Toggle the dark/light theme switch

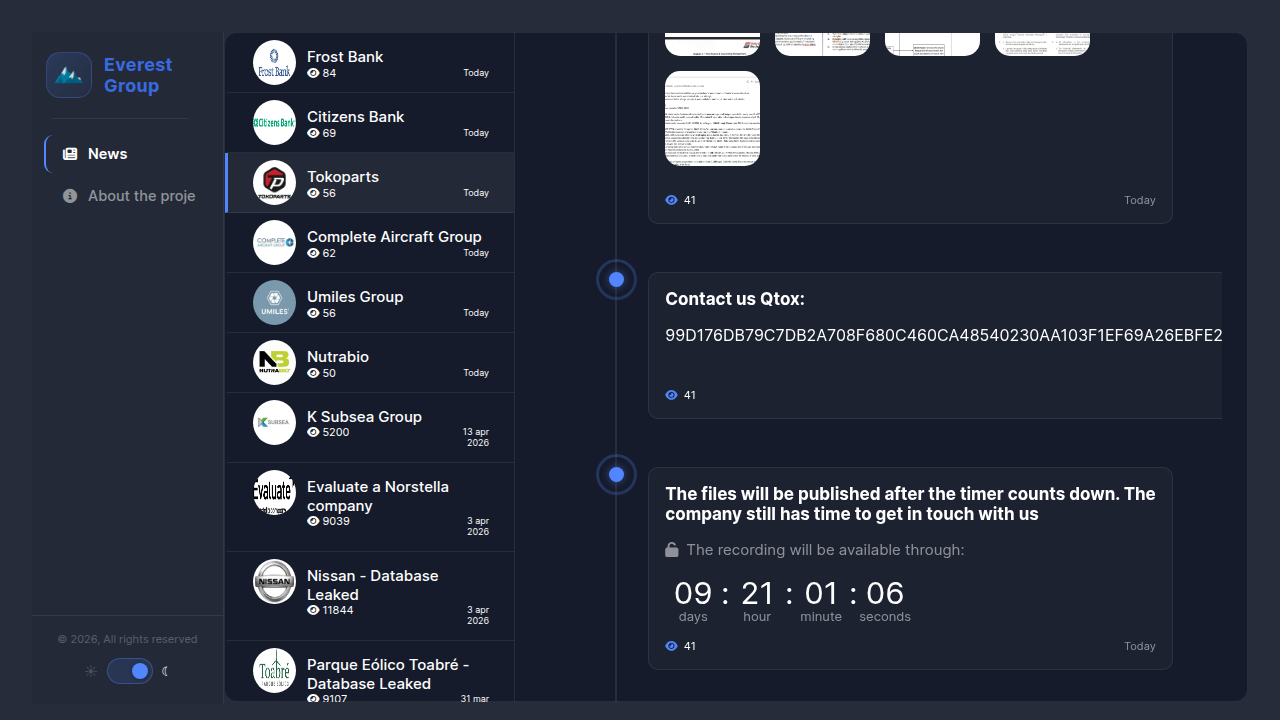click(x=130, y=671)
